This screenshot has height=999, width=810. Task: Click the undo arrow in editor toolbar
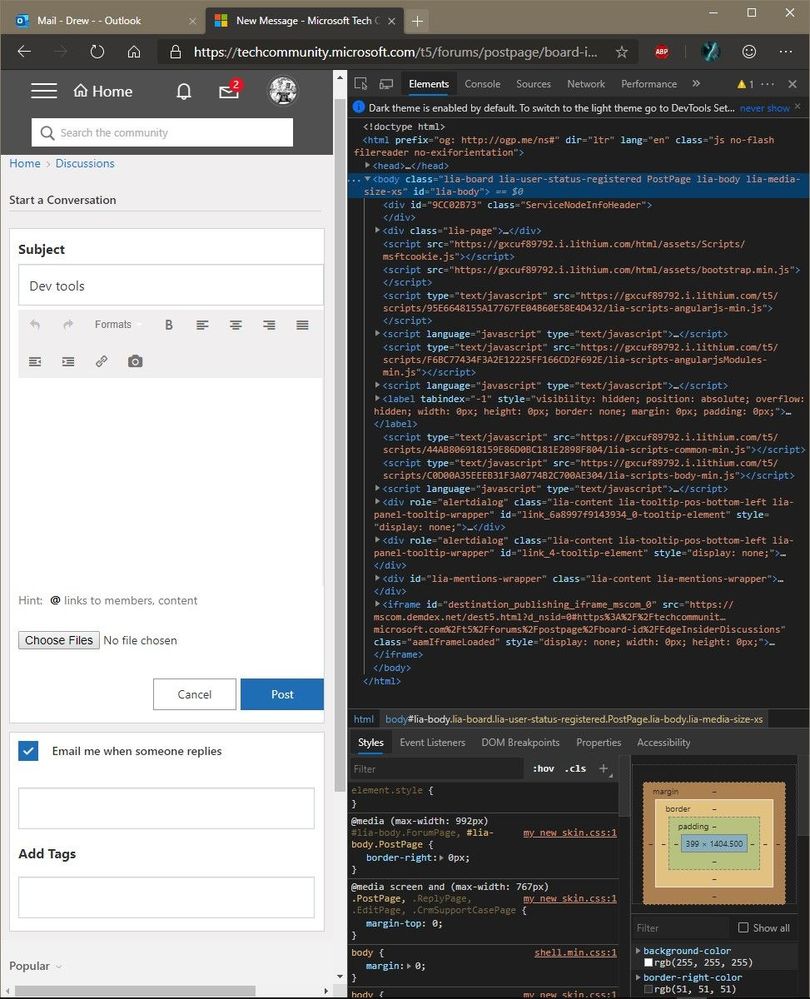pos(35,325)
